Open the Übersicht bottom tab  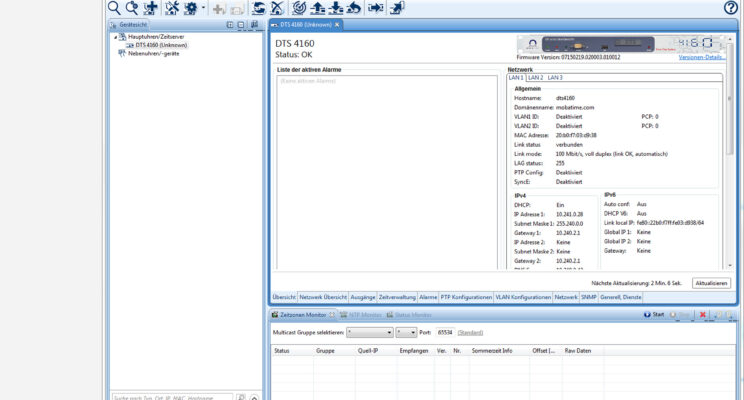284,297
